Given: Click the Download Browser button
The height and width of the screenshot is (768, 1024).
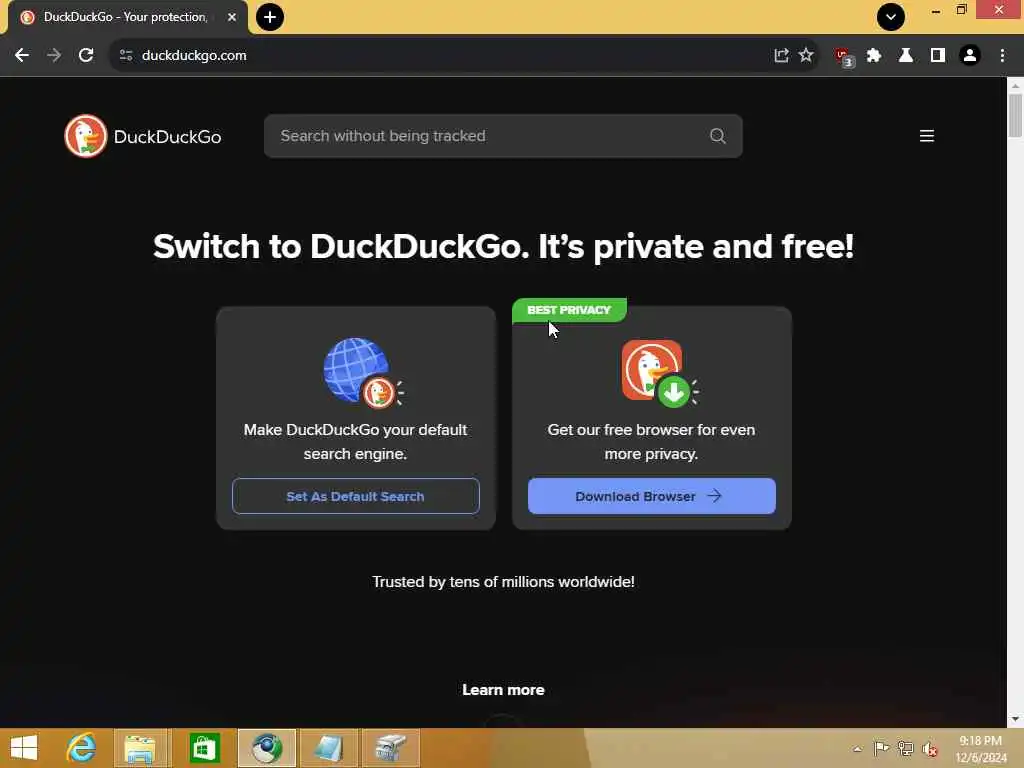Looking at the screenshot, I should 652,496.
